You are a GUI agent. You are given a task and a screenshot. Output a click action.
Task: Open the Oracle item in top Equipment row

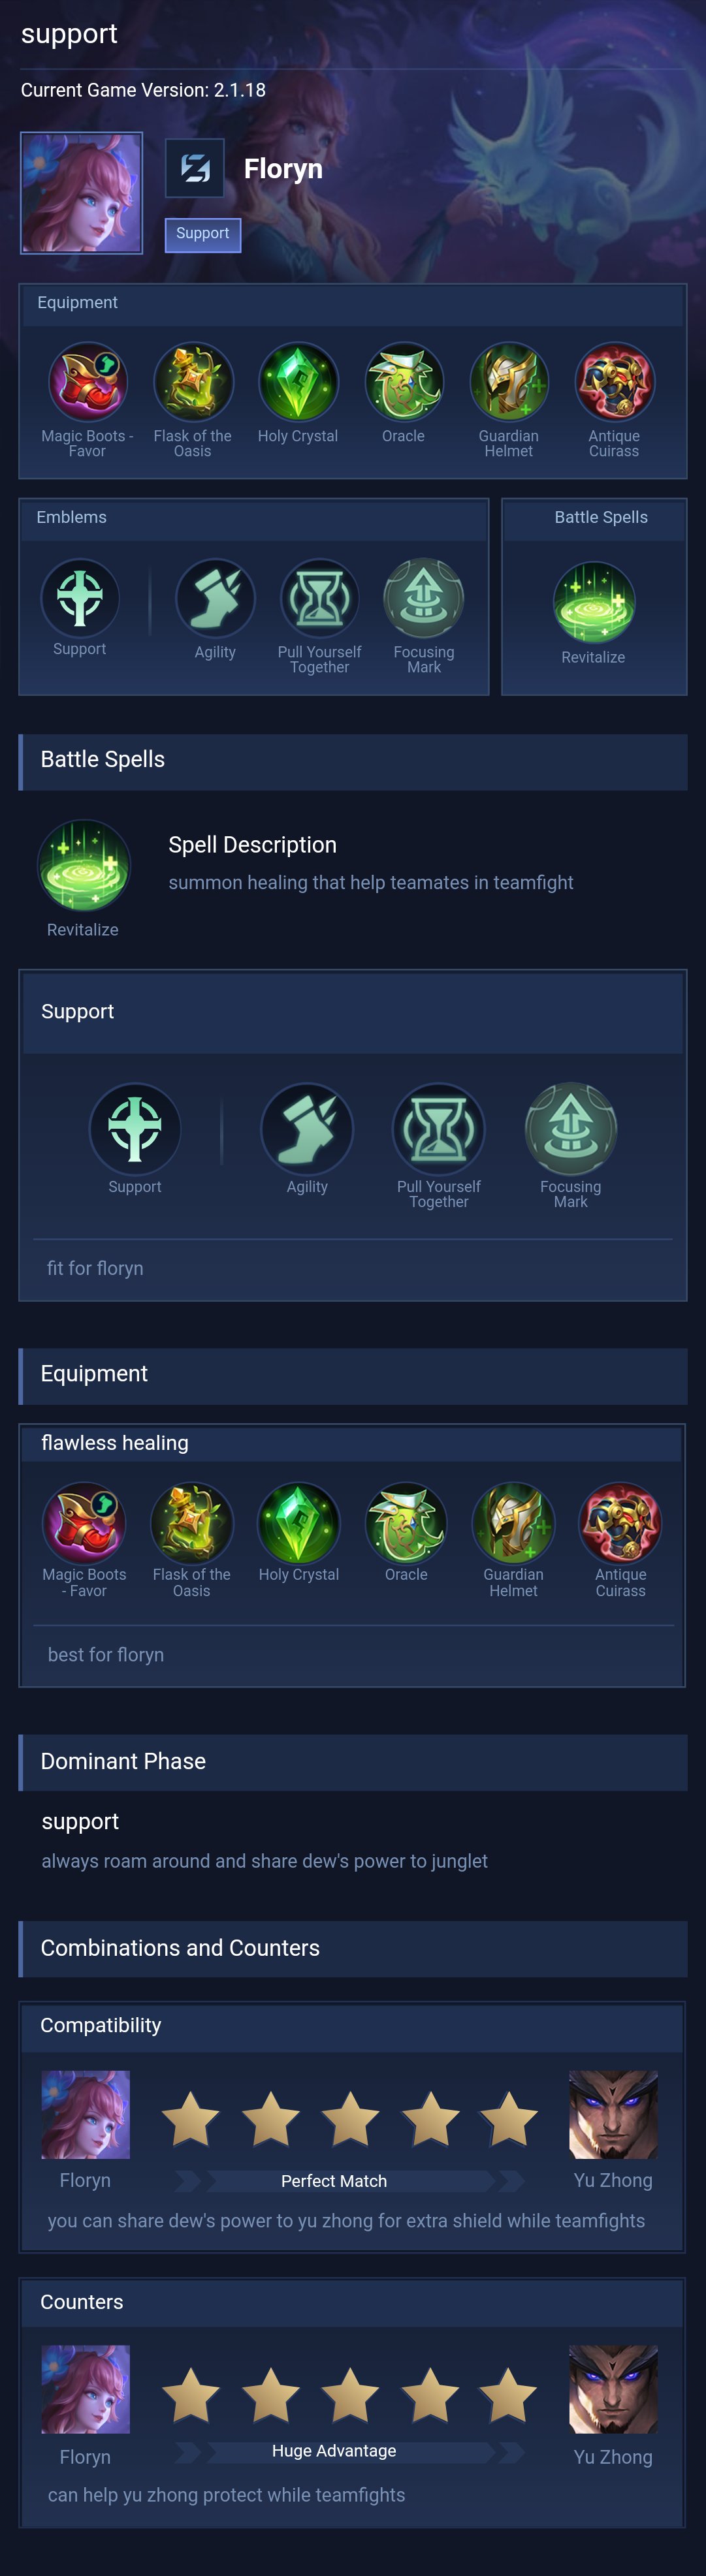pos(404,382)
